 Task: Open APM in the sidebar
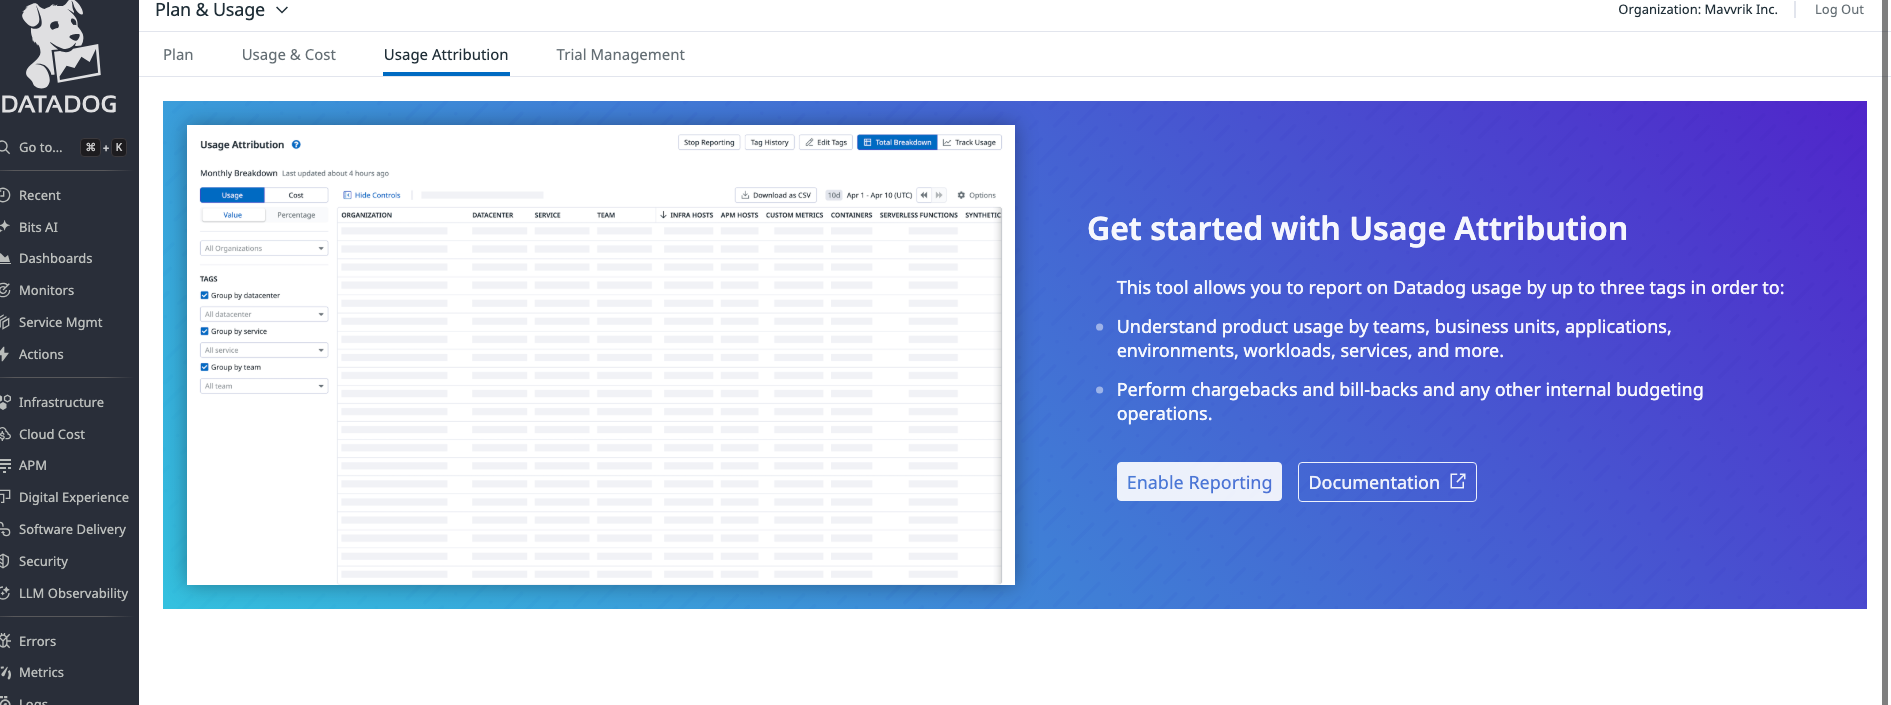tap(32, 465)
